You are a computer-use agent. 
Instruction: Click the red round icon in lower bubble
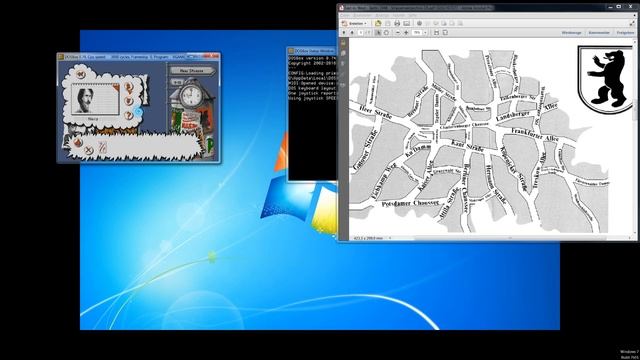(77, 142)
